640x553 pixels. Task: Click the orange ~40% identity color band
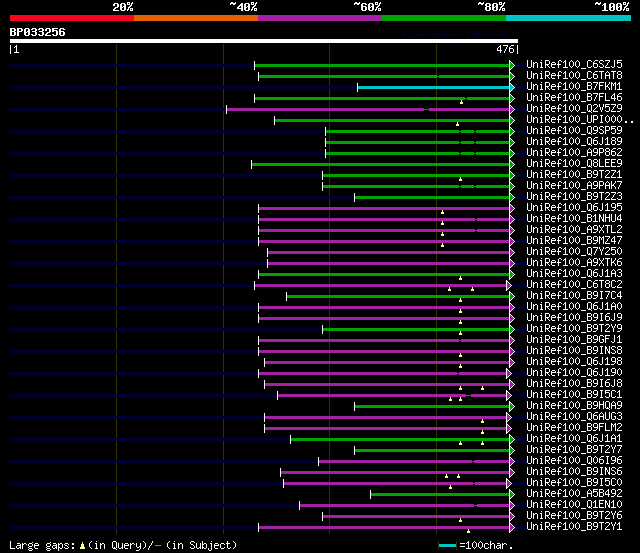point(196,18)
